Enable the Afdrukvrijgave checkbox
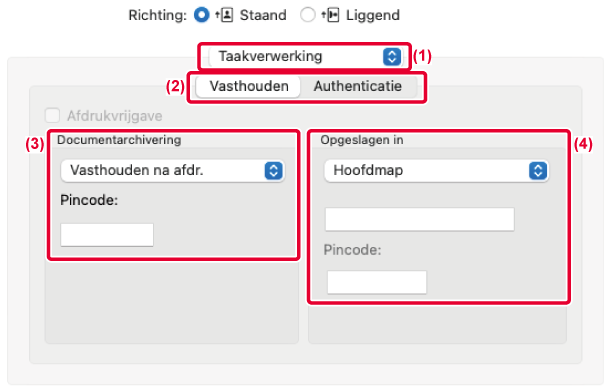This screenshot has width=604, height=387. tap(53, 115)
